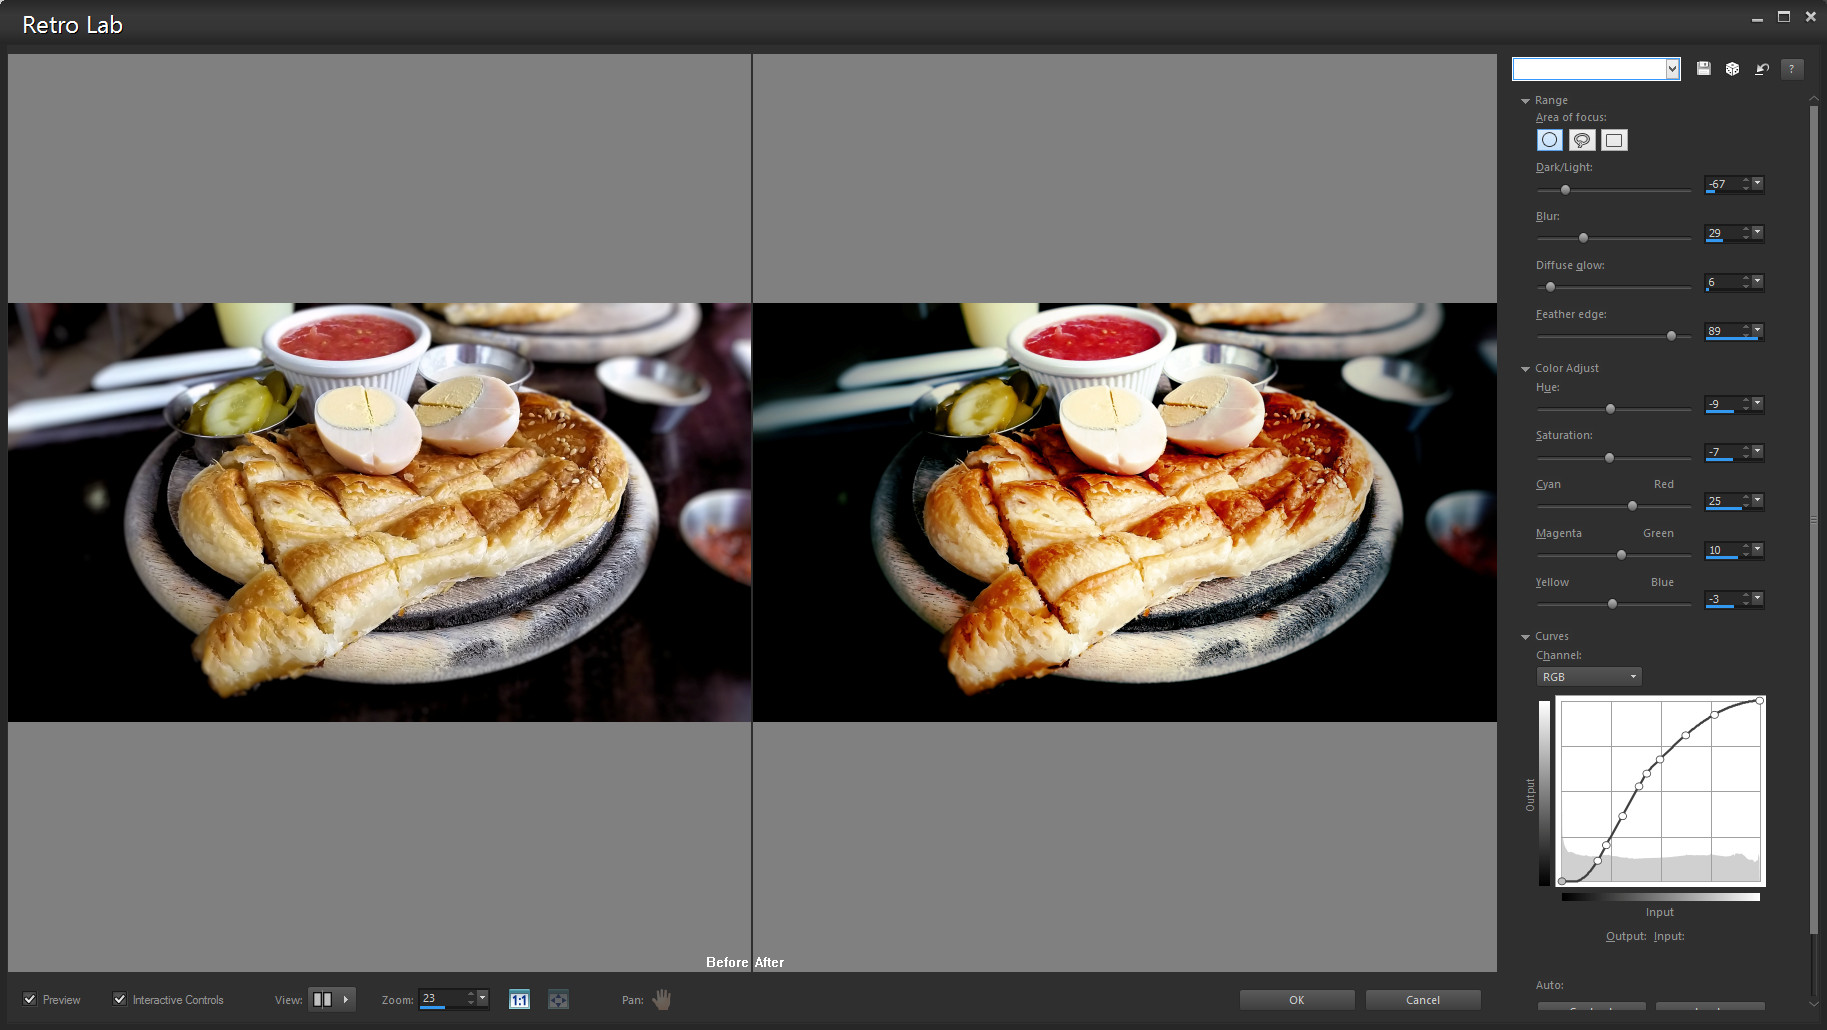Click the Reset to default arrow icon
1827x1030 pixels.
pos(1762,69)
